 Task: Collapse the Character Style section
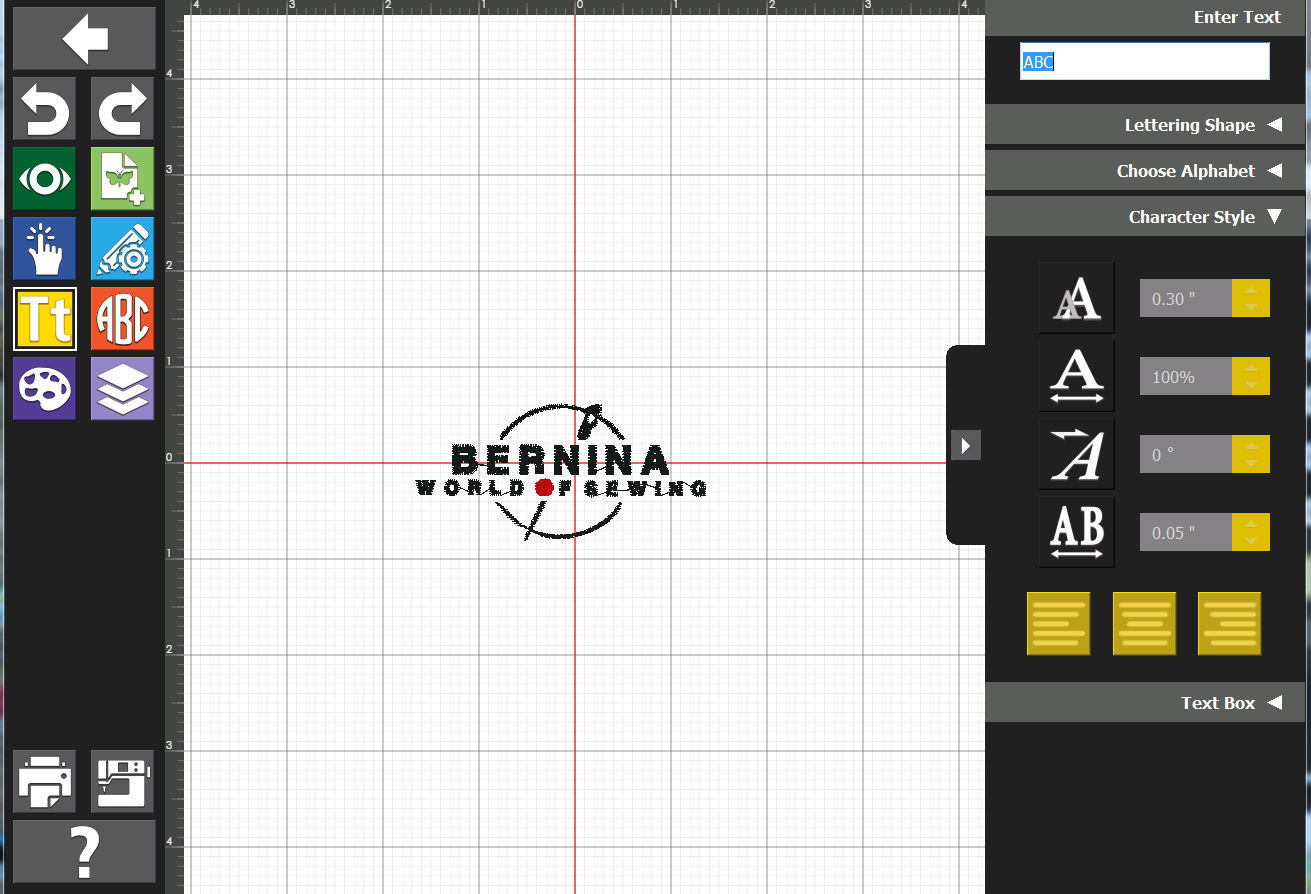pos(1145,217)
